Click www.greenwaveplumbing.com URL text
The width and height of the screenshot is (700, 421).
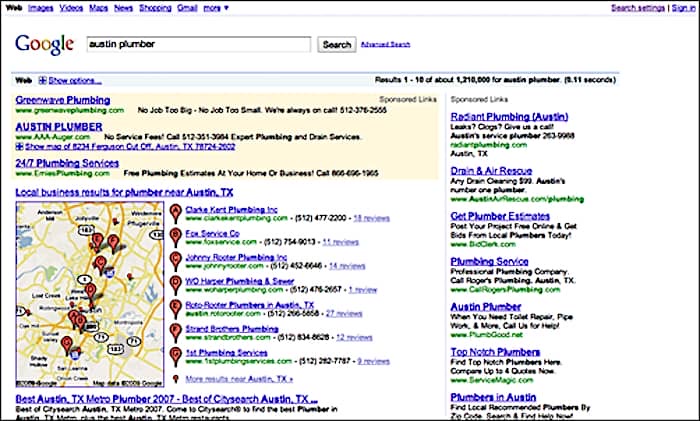click(x=70, y=110)
